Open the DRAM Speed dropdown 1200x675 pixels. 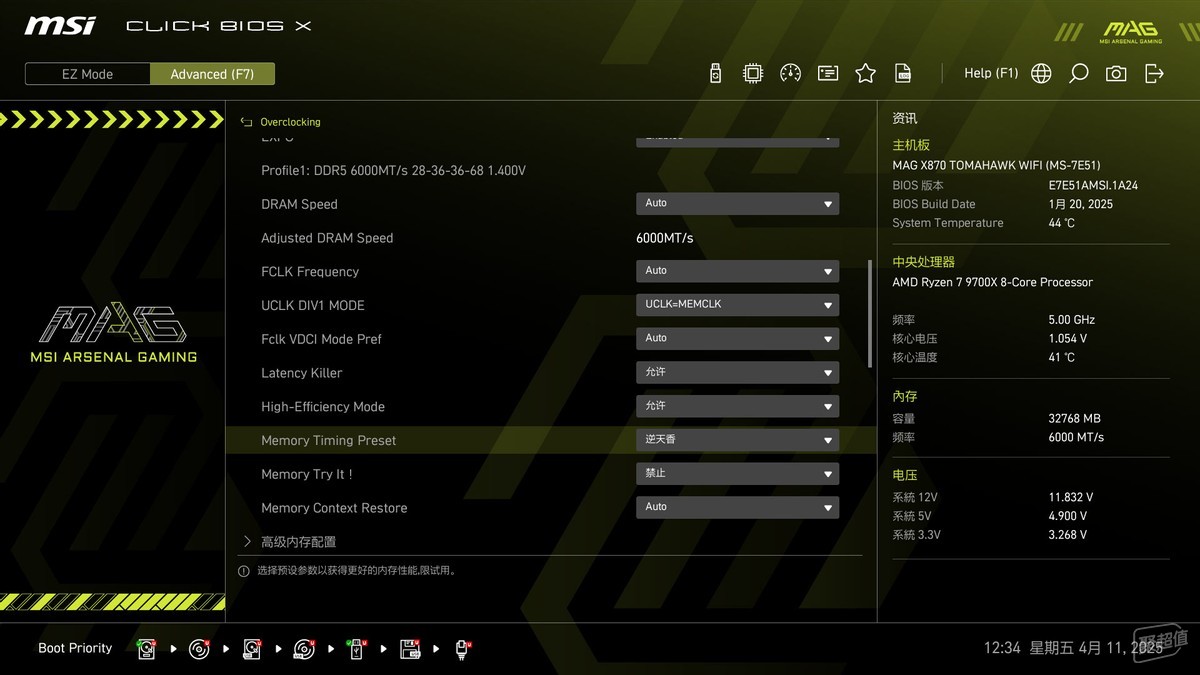click(737, 204)
